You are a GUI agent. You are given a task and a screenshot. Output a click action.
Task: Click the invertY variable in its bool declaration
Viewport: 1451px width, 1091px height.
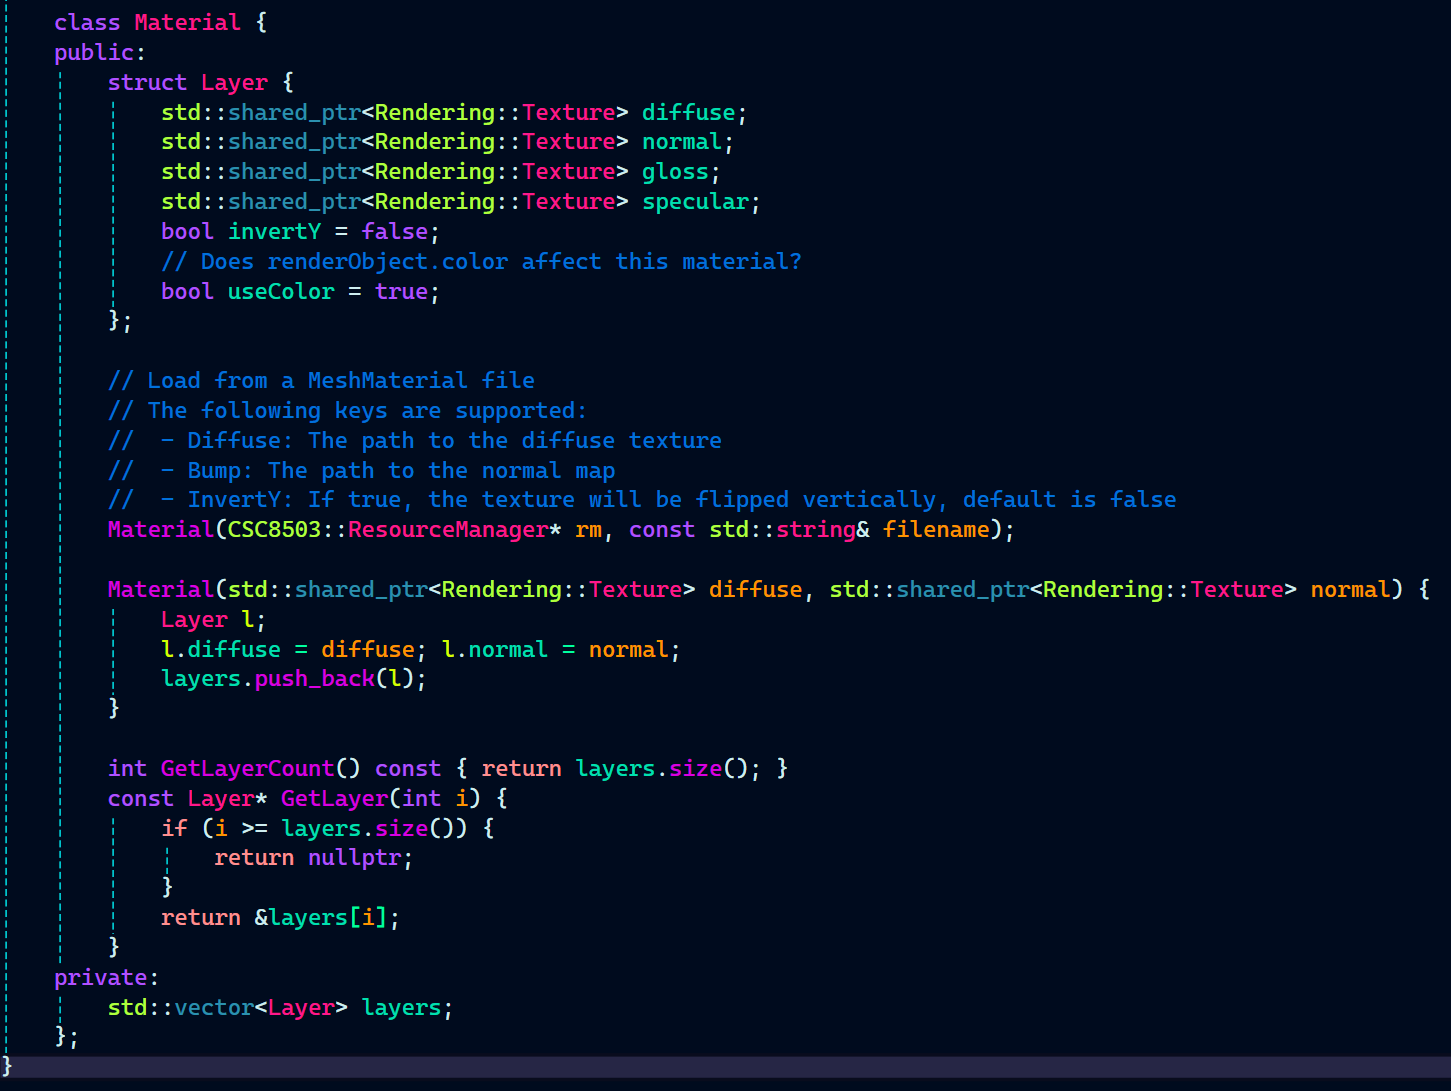point(274,232)
